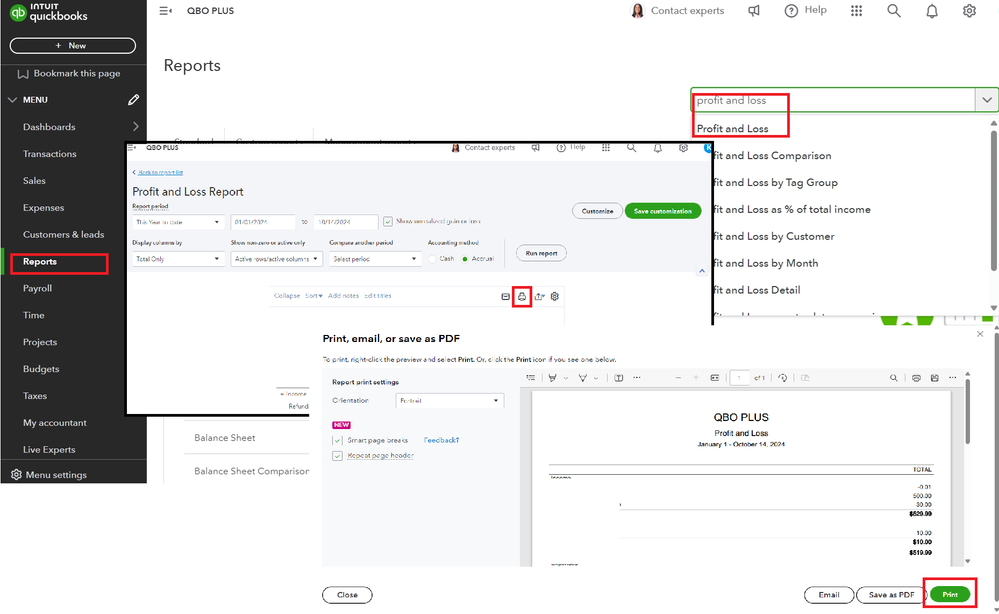Open the Active rows/active columns dropdown
The width and height of the screenshot is (999, 614).
pyautogui.click(x=277, y=259)
